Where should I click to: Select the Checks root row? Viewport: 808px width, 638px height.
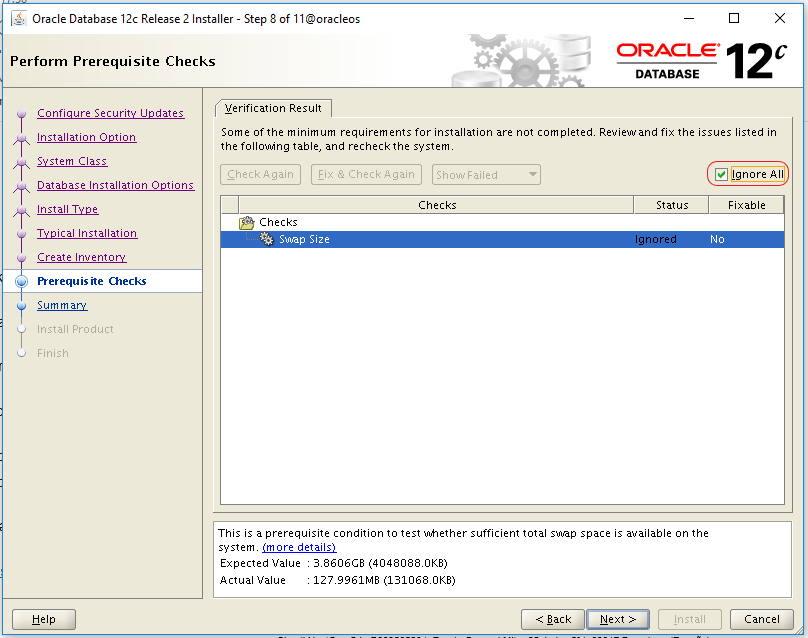coord(502,223)
